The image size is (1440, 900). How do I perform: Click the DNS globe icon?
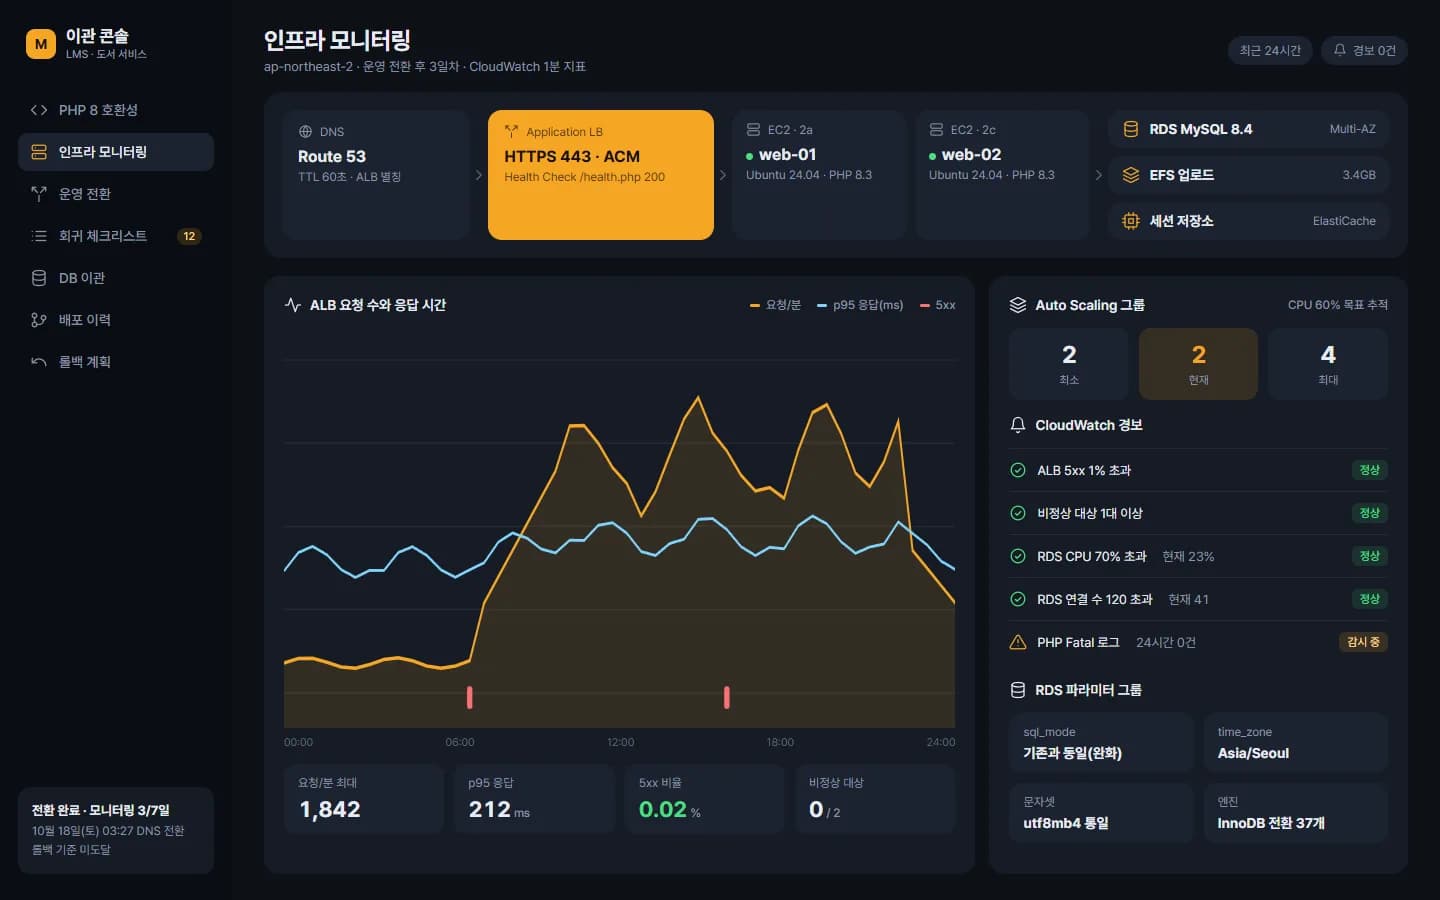pyautogui.click(x=305, y=132)
